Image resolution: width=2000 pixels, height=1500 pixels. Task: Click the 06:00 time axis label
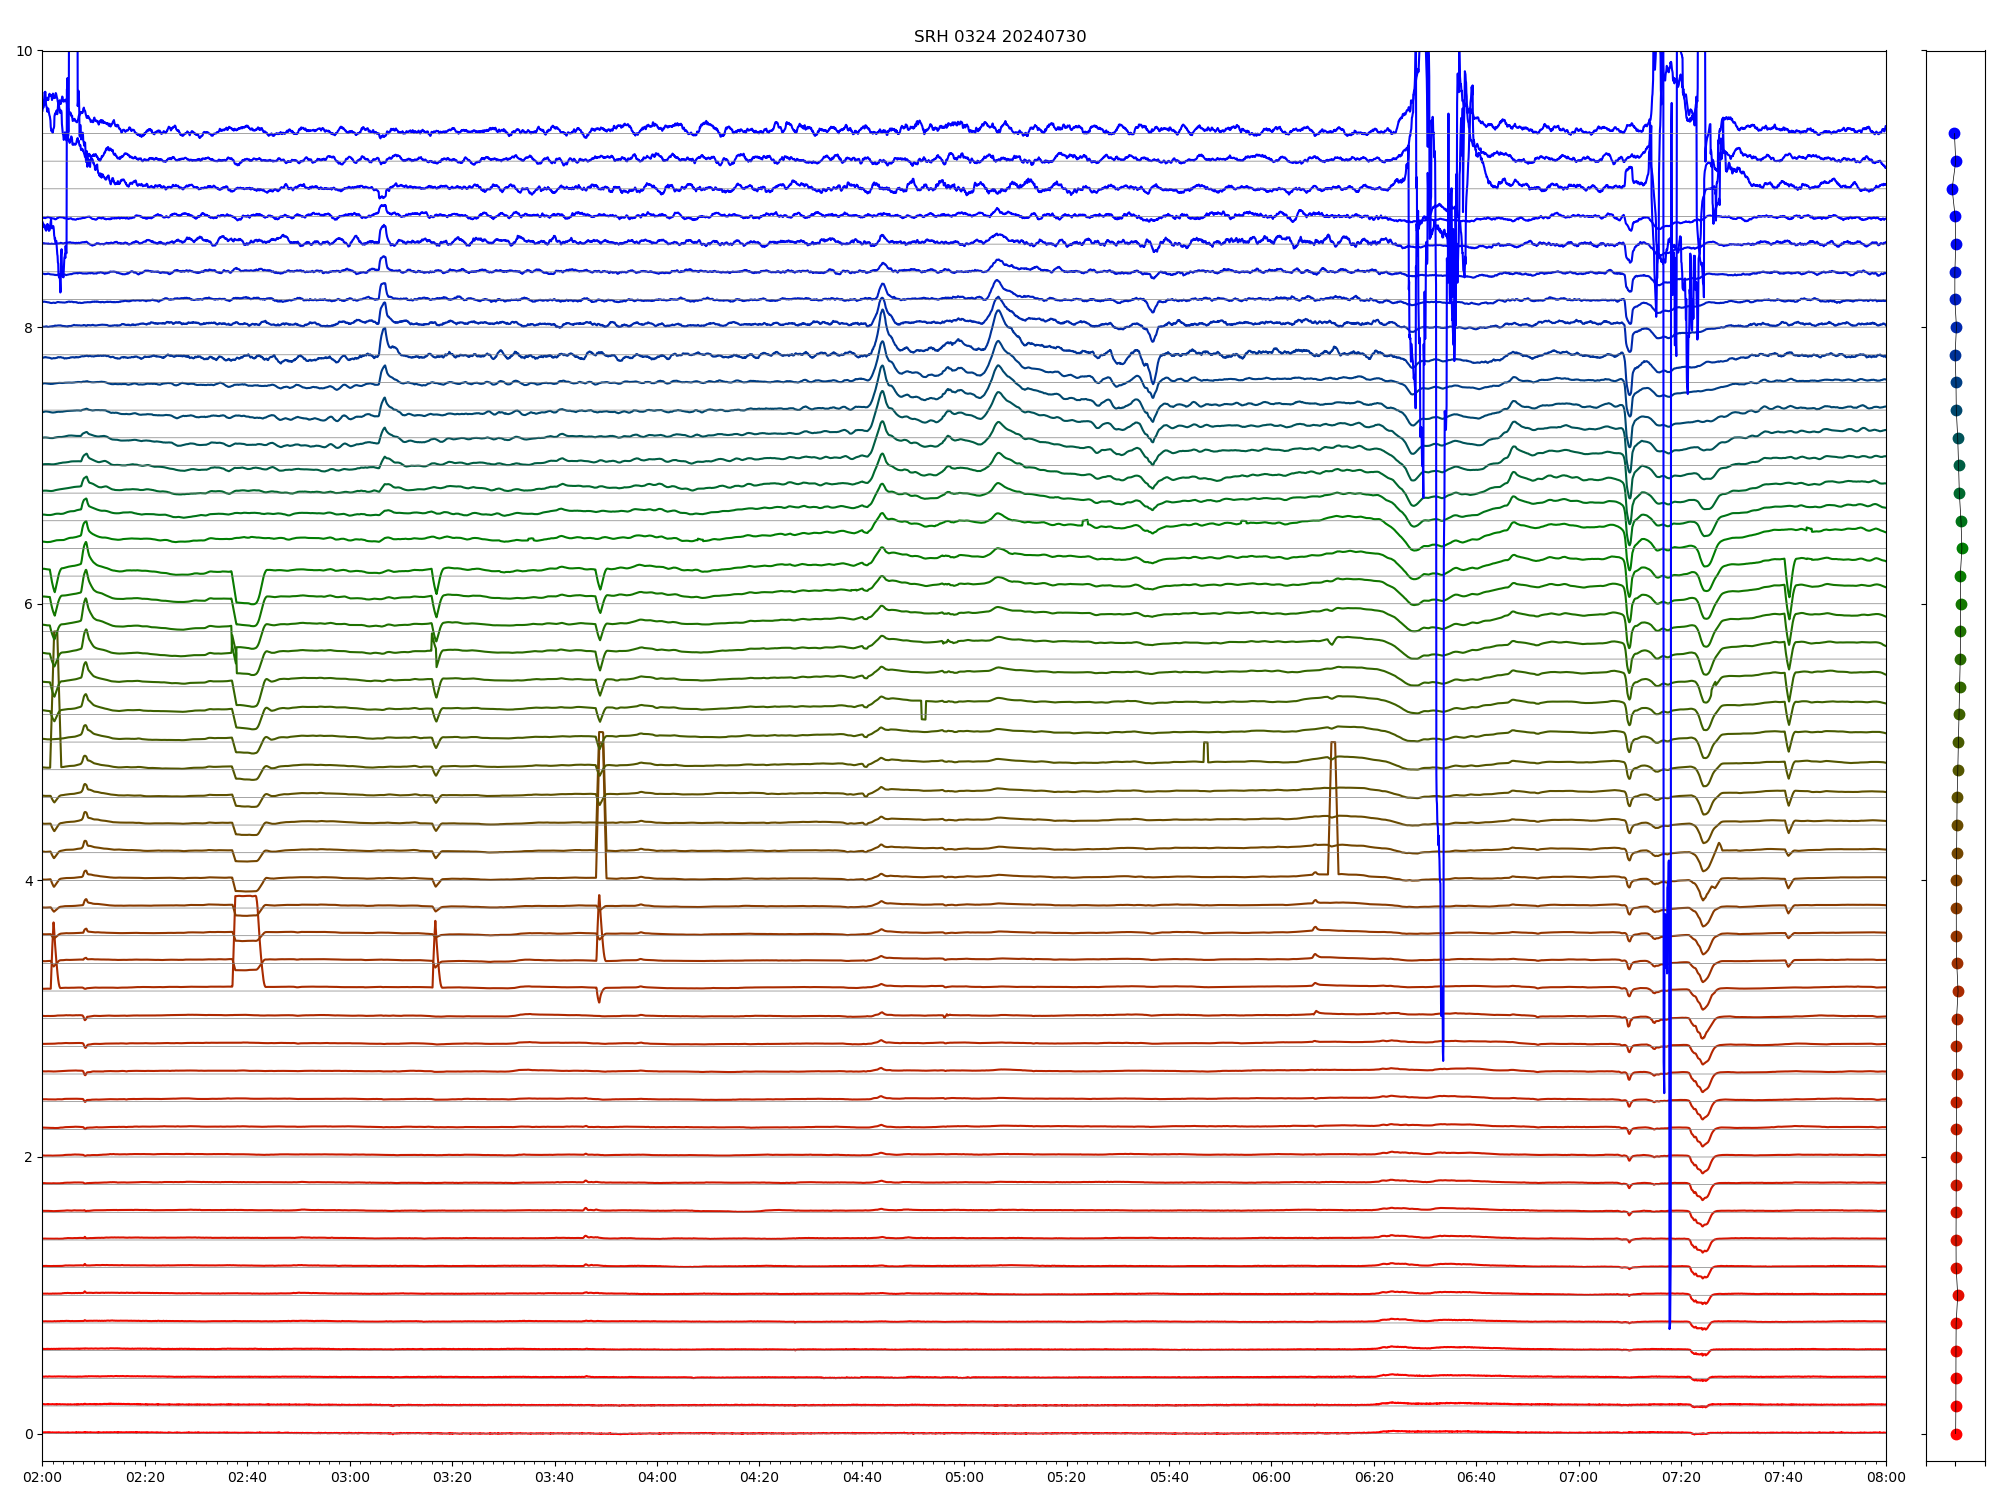(x=1271, y=1477)
